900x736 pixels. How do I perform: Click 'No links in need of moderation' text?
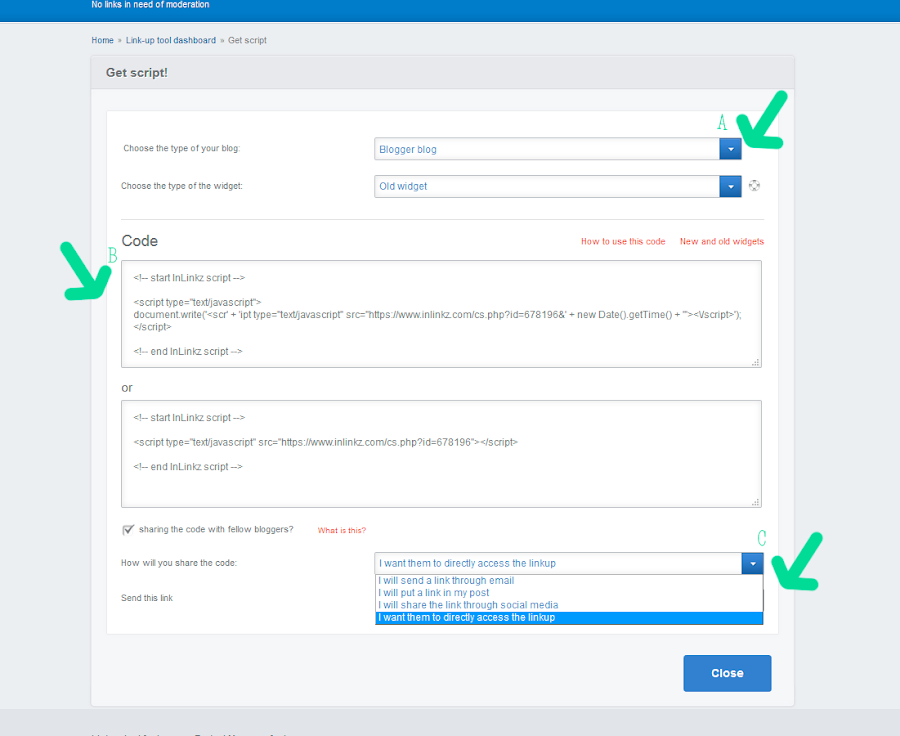click(x=150, y=5)
